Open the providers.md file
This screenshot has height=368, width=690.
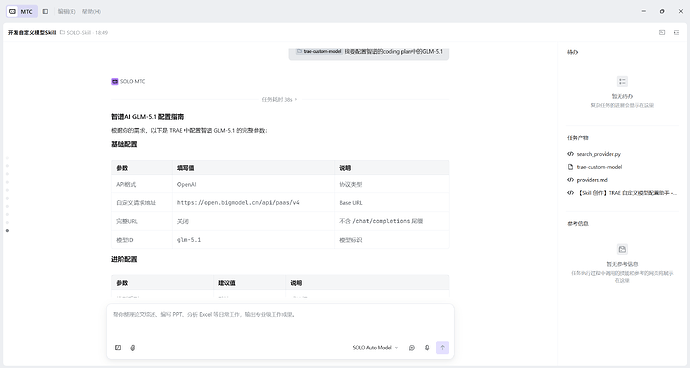coord(592,180)
